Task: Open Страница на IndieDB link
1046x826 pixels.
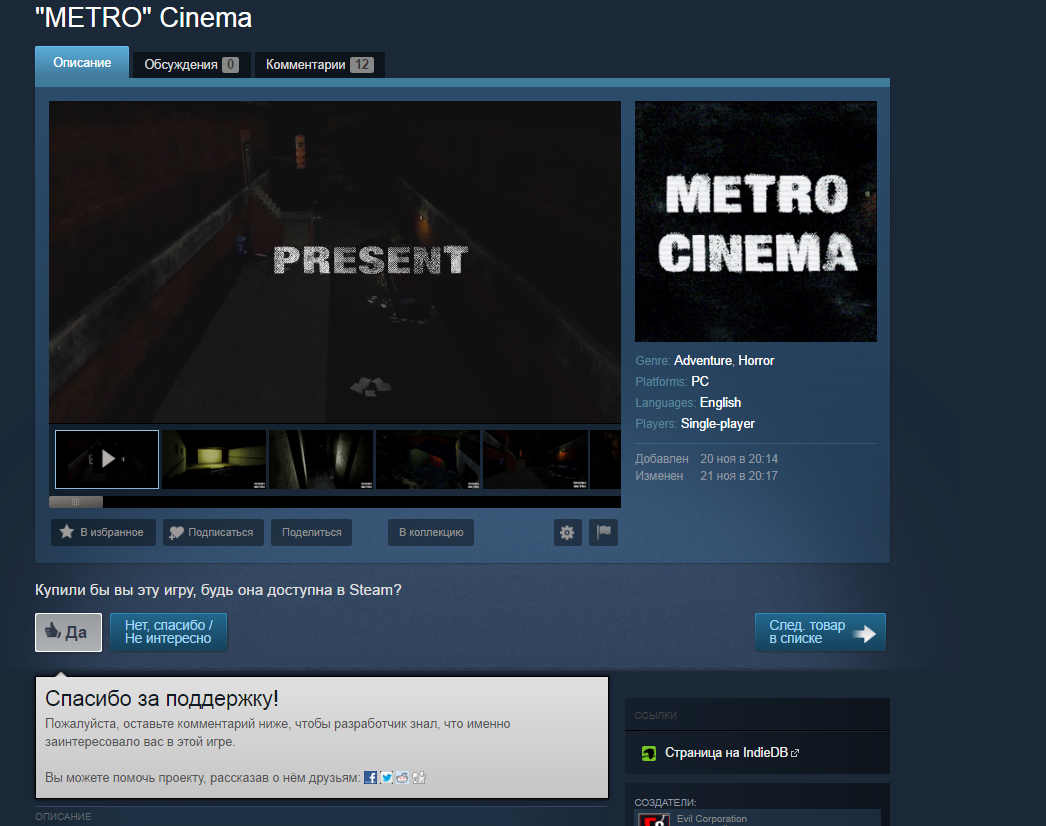Action: (x=732, y=753)
